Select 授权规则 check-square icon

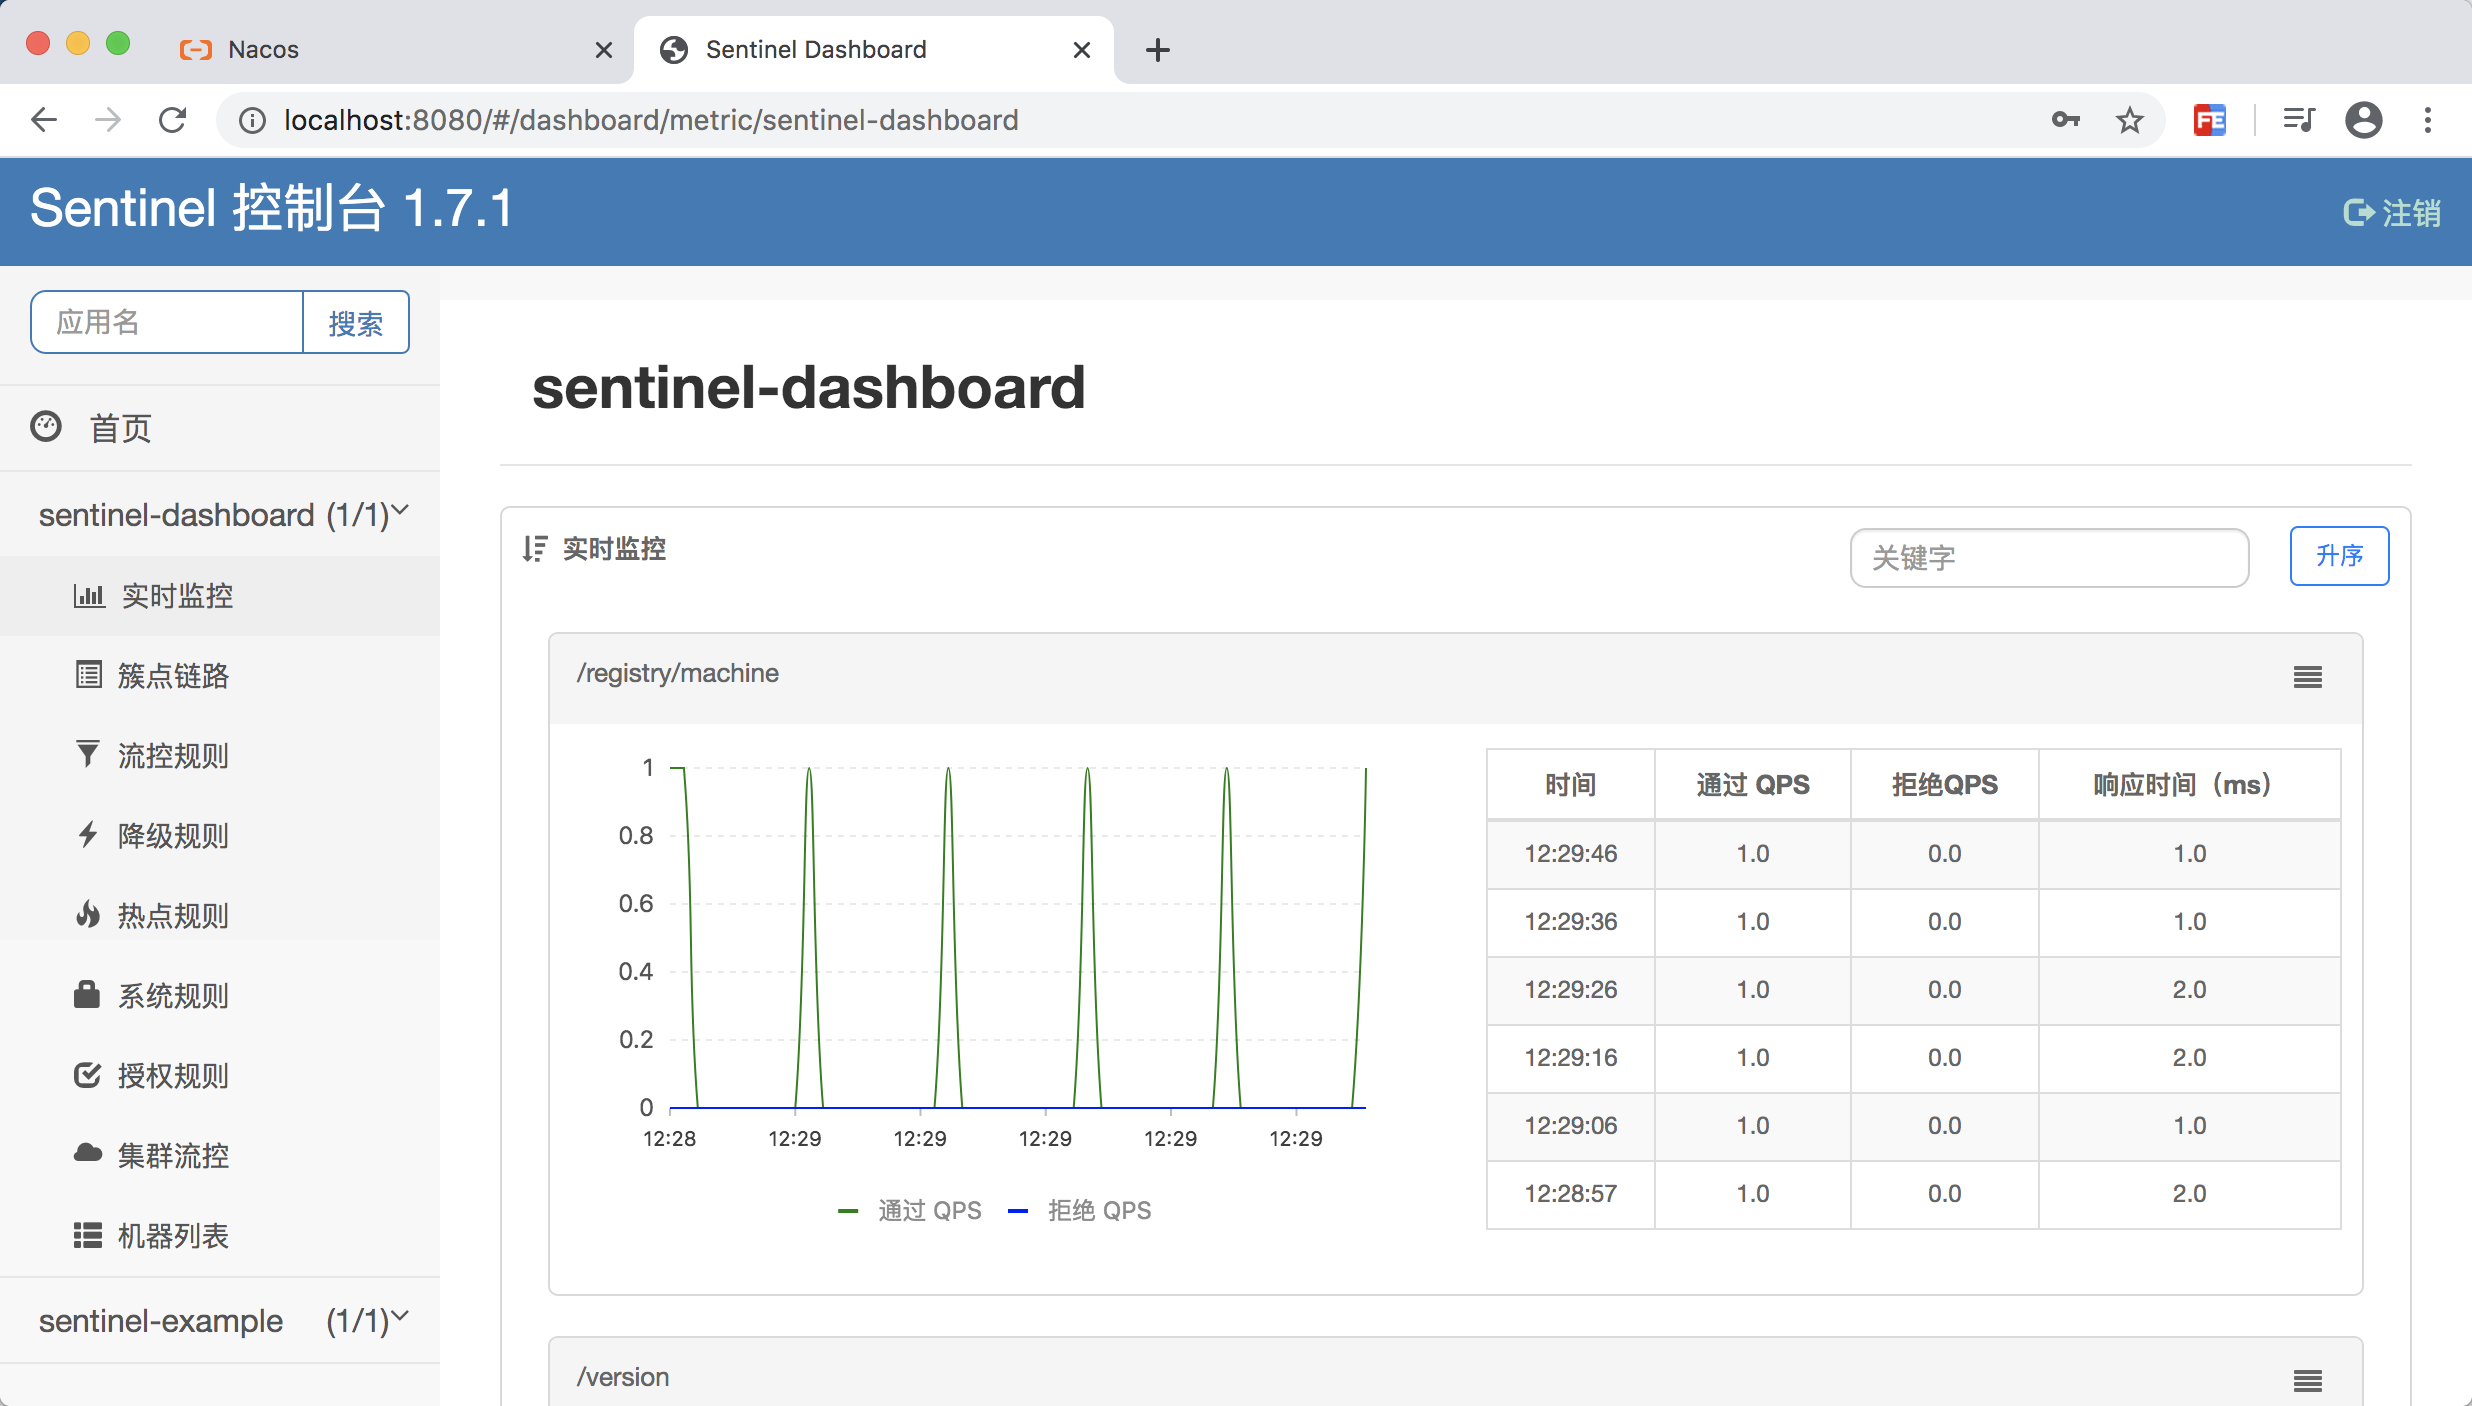(88, 1075)
